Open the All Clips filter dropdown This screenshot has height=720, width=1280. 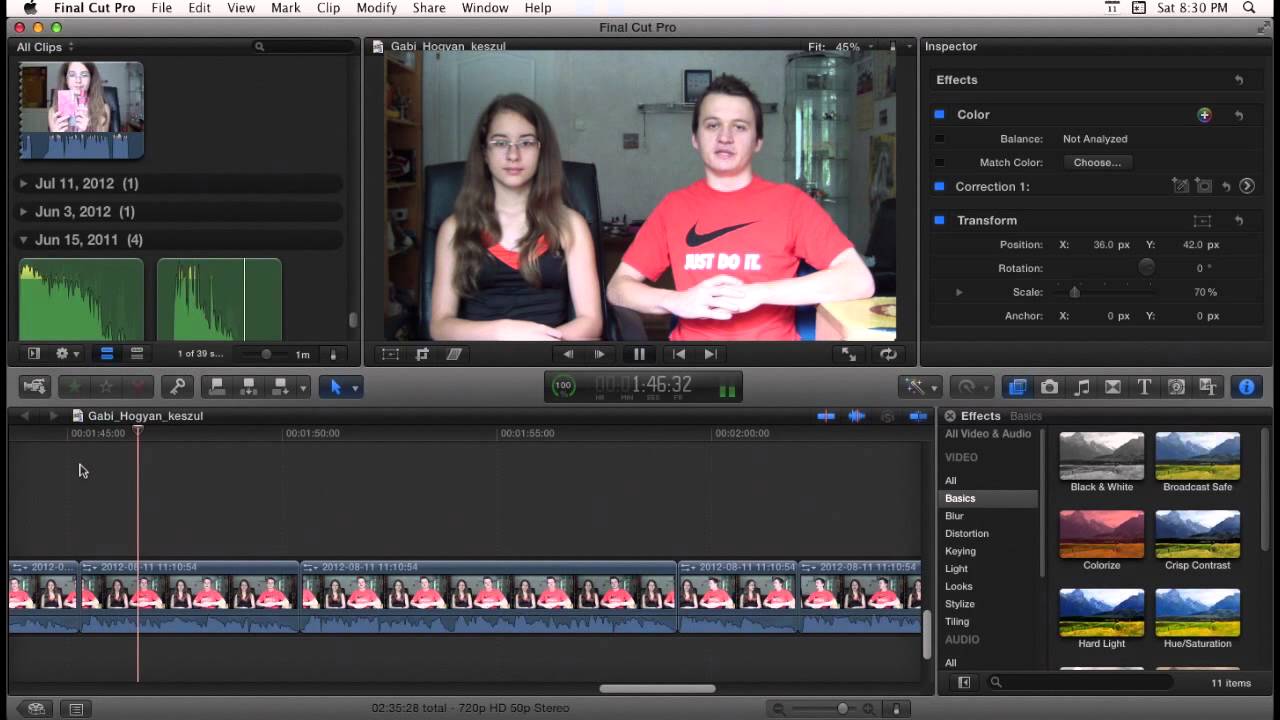point(45,47)
